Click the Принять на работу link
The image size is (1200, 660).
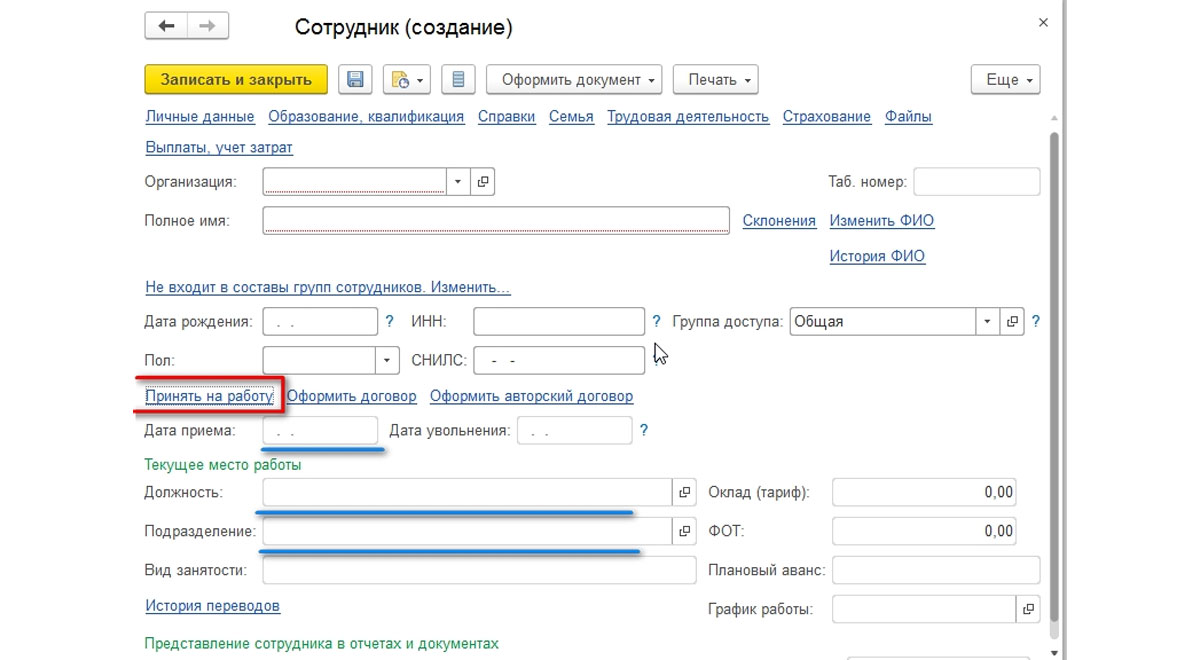pos(209,396)
